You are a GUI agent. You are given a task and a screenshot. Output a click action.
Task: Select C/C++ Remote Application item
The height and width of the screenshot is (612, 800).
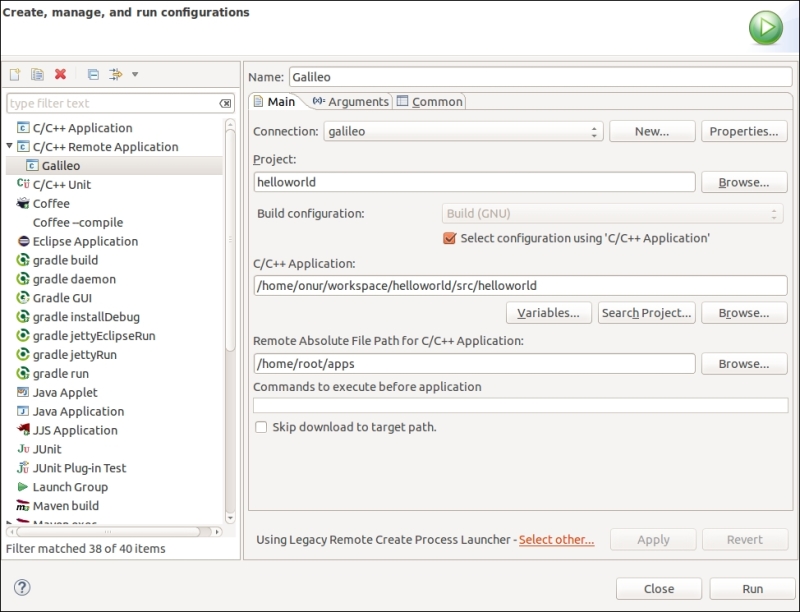pos(106,147)
